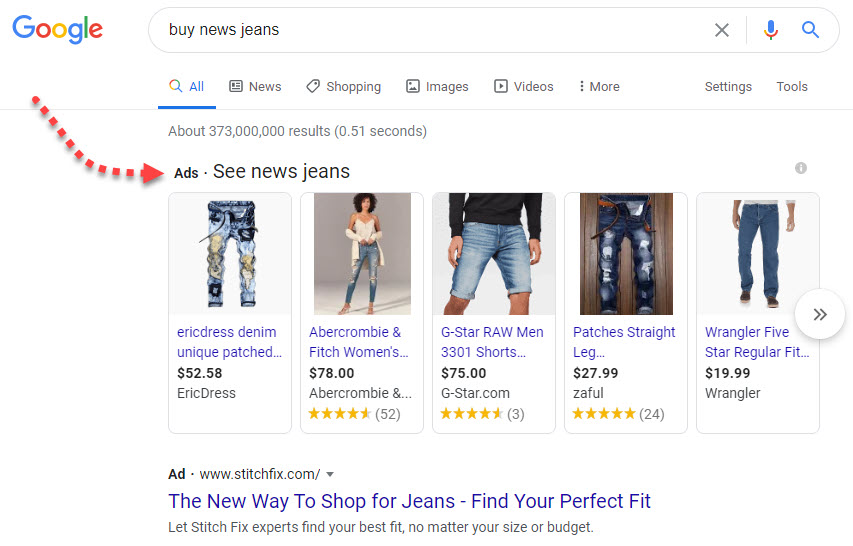Click the Wrangler Five Star Regular Fit link
This screenshot has height=546, width=853.
point(757,342)
